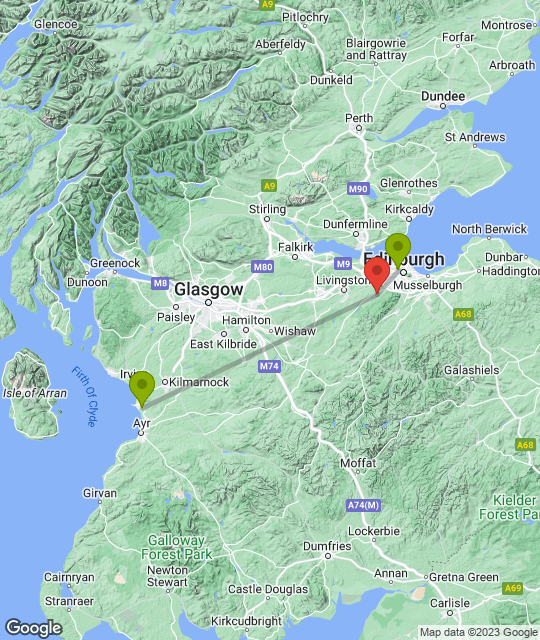540x640 pixels.
Task: Select the Dumfries town marker
Action: (x=327, y=556)
